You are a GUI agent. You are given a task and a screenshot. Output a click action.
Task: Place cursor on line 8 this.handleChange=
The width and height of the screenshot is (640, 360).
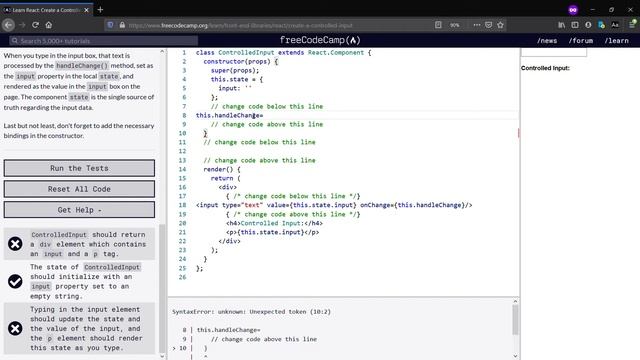coord(229,116)
